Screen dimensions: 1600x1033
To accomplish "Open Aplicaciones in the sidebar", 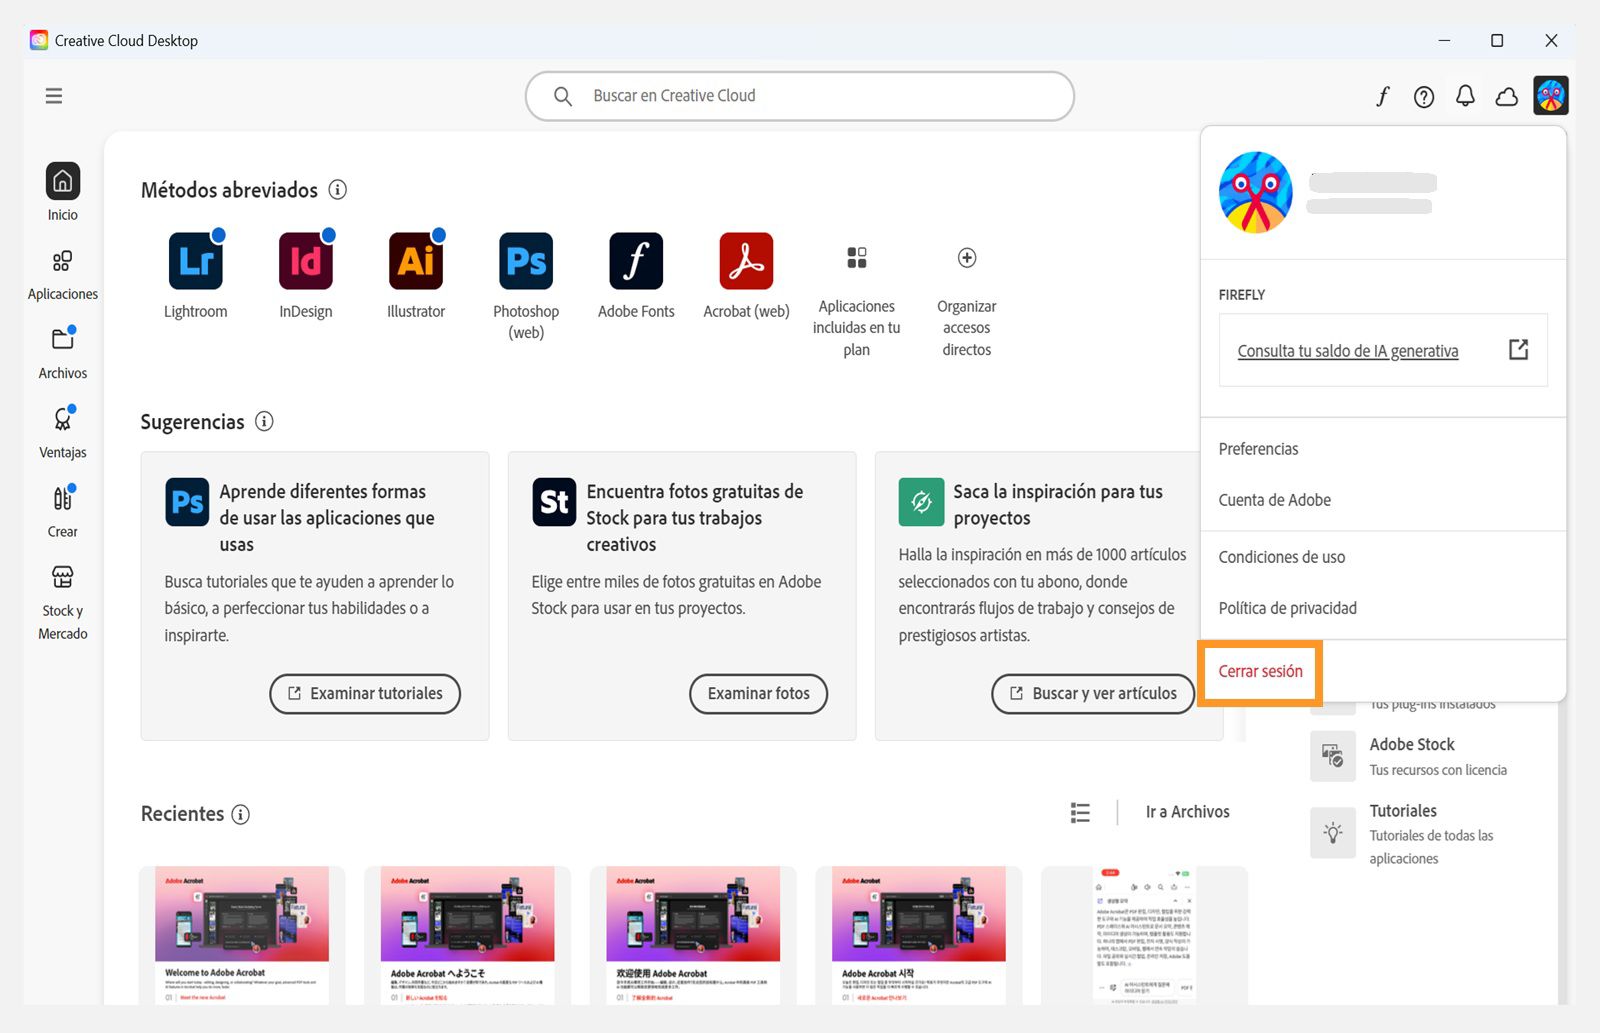I will click(62, 274).
